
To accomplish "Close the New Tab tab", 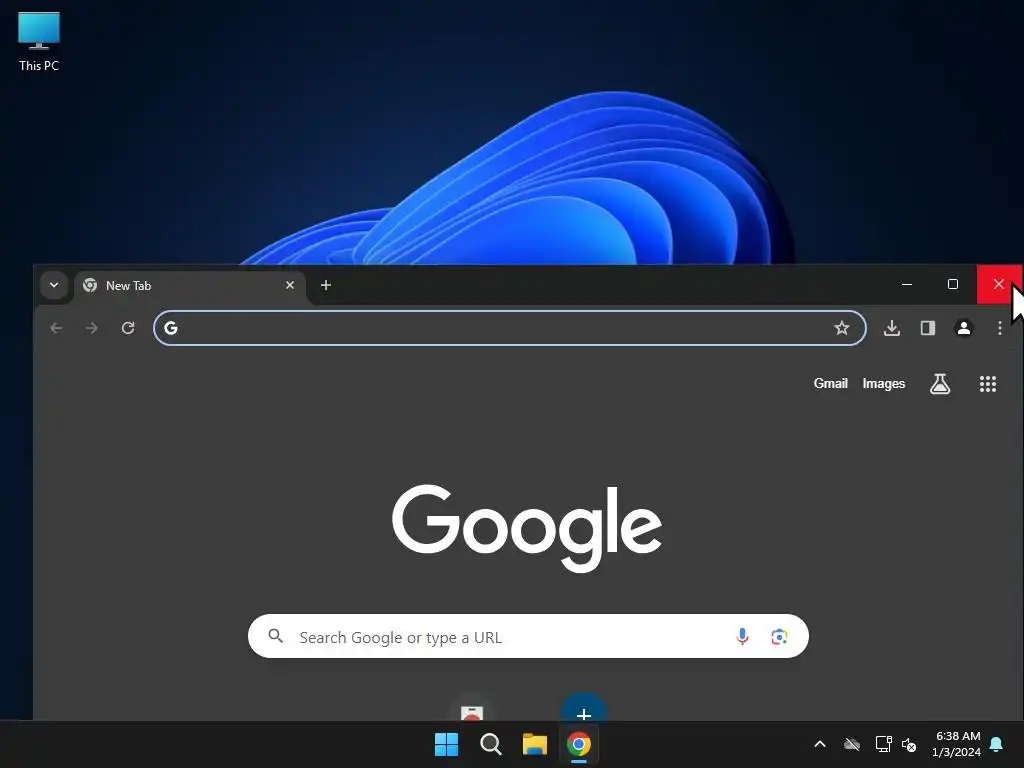I will [290, 285].
